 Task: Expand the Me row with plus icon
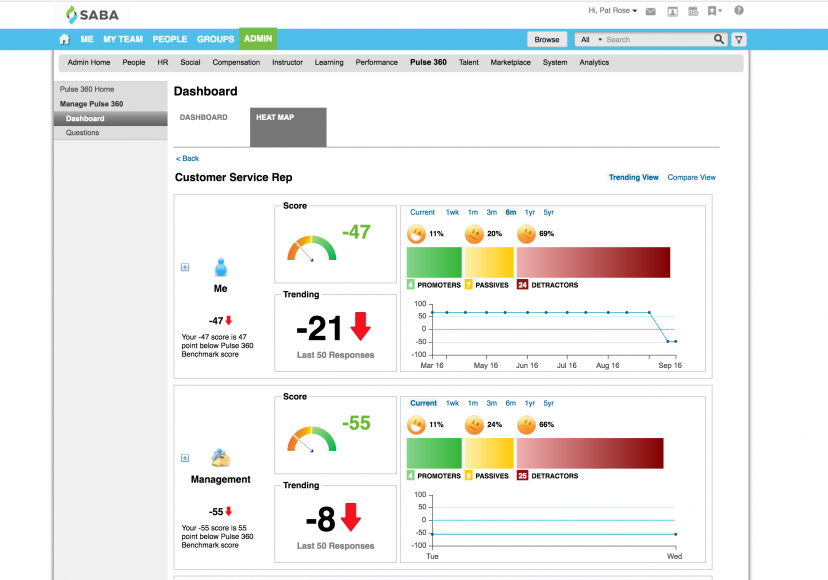coord(185,267)
